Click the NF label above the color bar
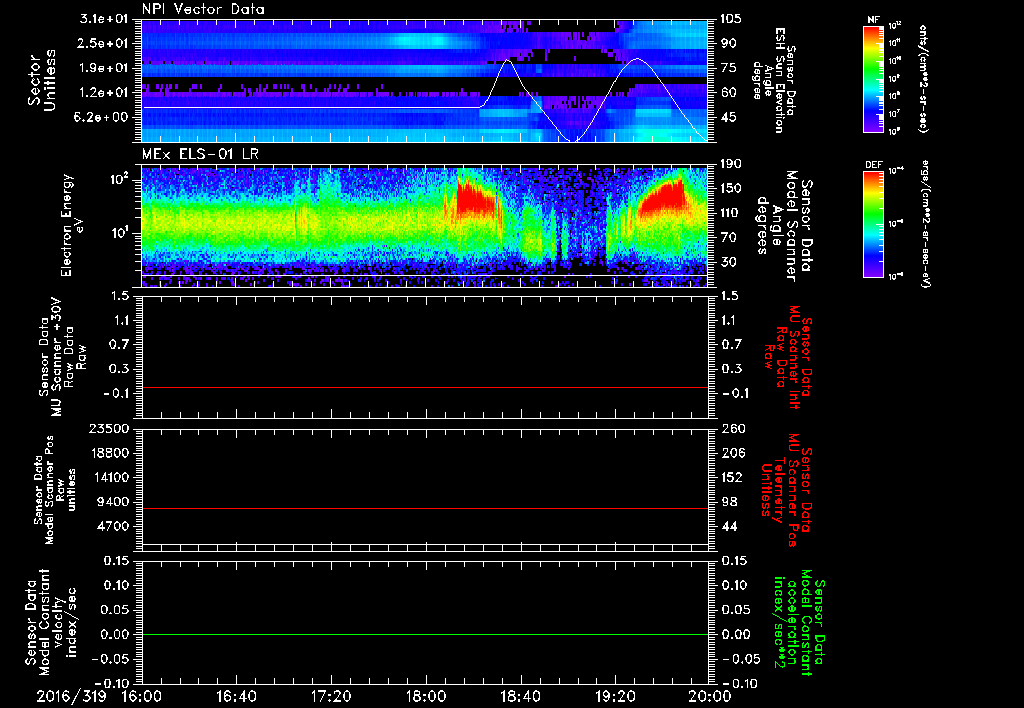Viewport: 1024px width, 708px height. click(x=874, y=20)
